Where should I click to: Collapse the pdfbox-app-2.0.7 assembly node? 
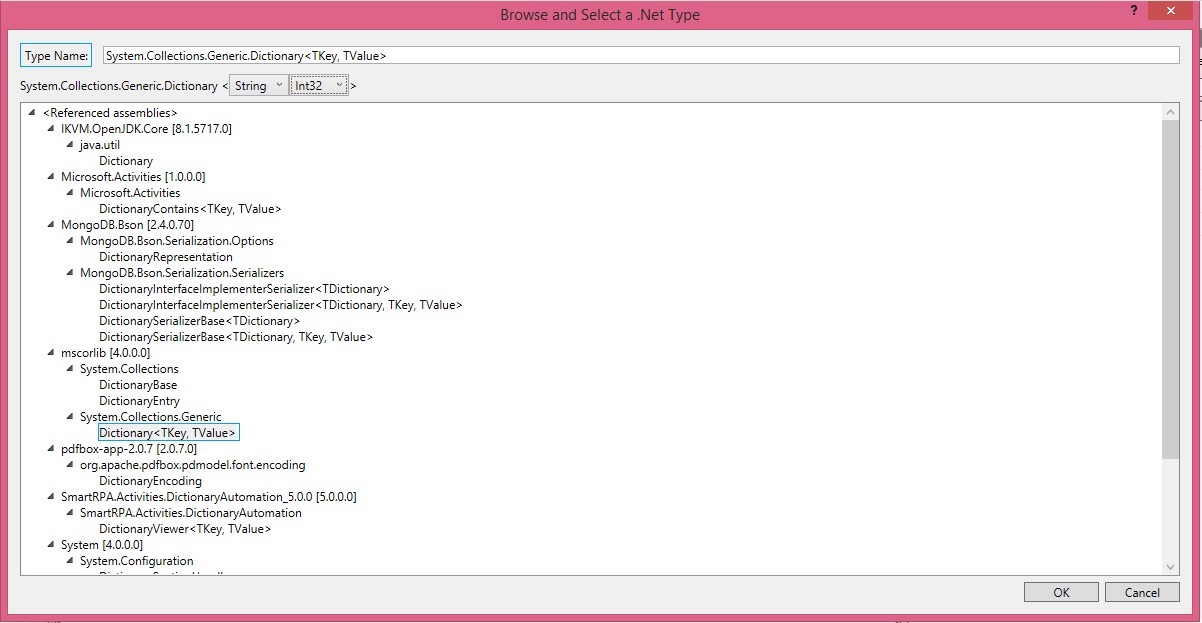coord(51,449)
